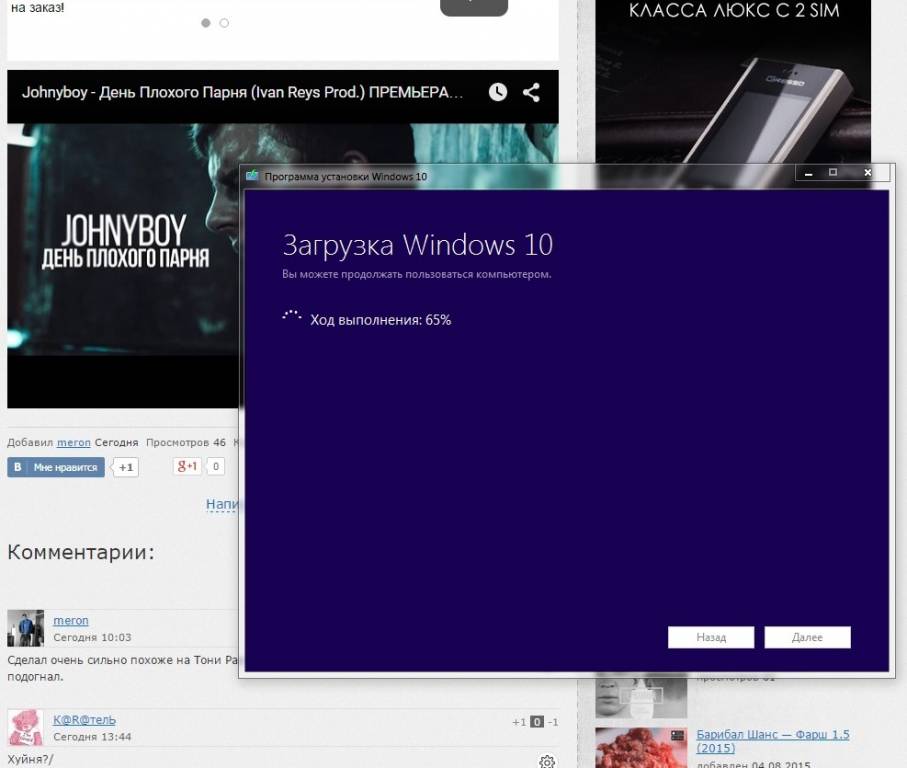Image resolution: width=907 pixels, height=768 pixels.
Task: Open meron profile link under video
Action: click(x=73, y=442)
